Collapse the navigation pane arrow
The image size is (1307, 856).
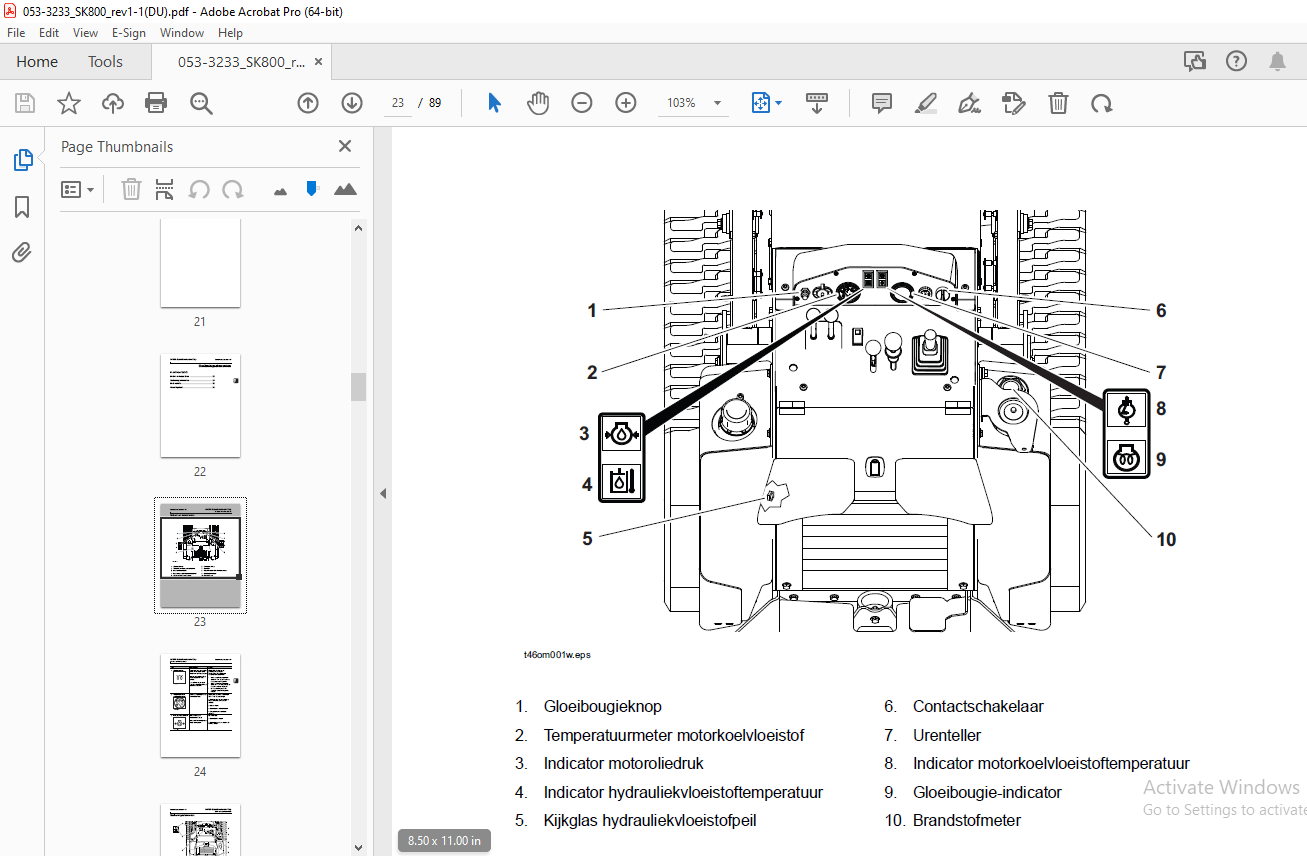(x=382, y=493)
